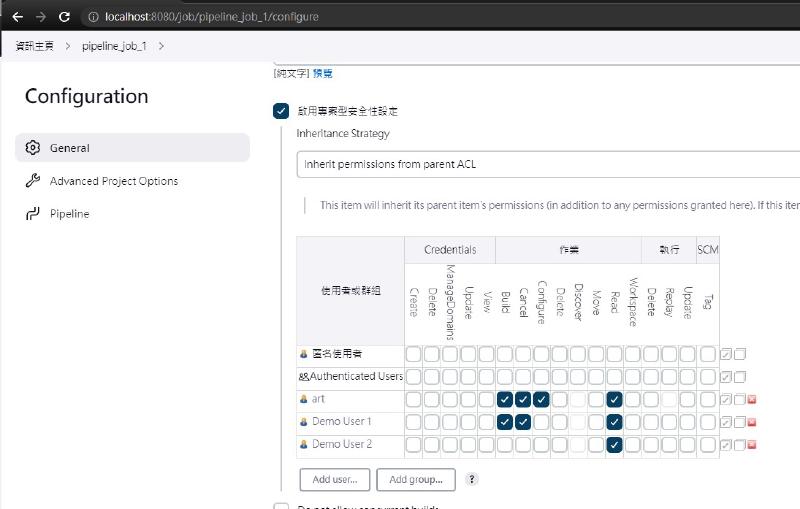The height and width of the screenshot is (509, 800).
Task: Unselect all permissions for Demo User 2
Action: pyautogui.click(x=740, y=445)
